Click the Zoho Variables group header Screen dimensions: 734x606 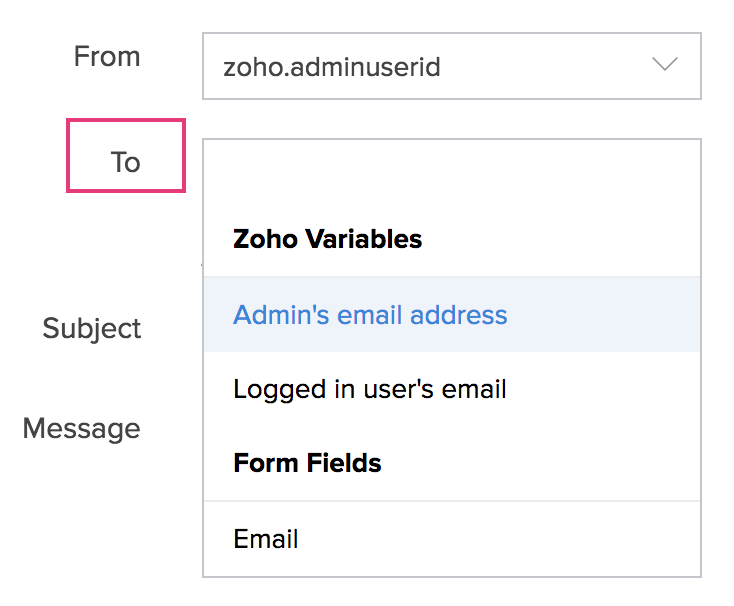tap(328, 240)
